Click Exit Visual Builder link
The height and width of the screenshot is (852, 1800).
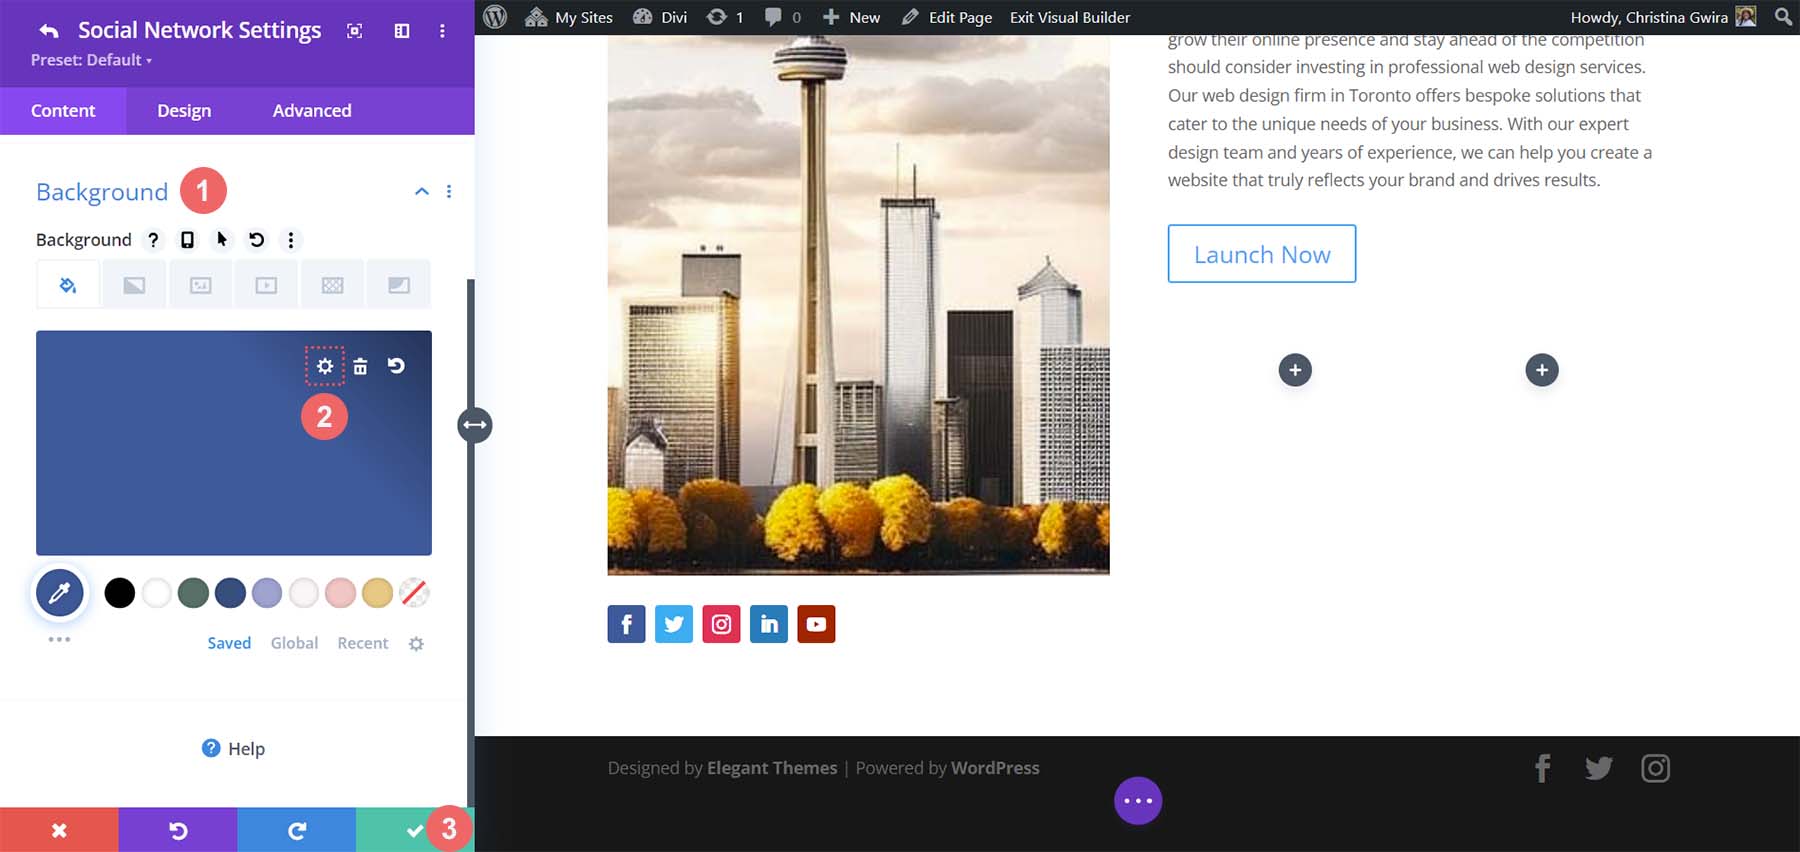click(x=1070, y=17)
